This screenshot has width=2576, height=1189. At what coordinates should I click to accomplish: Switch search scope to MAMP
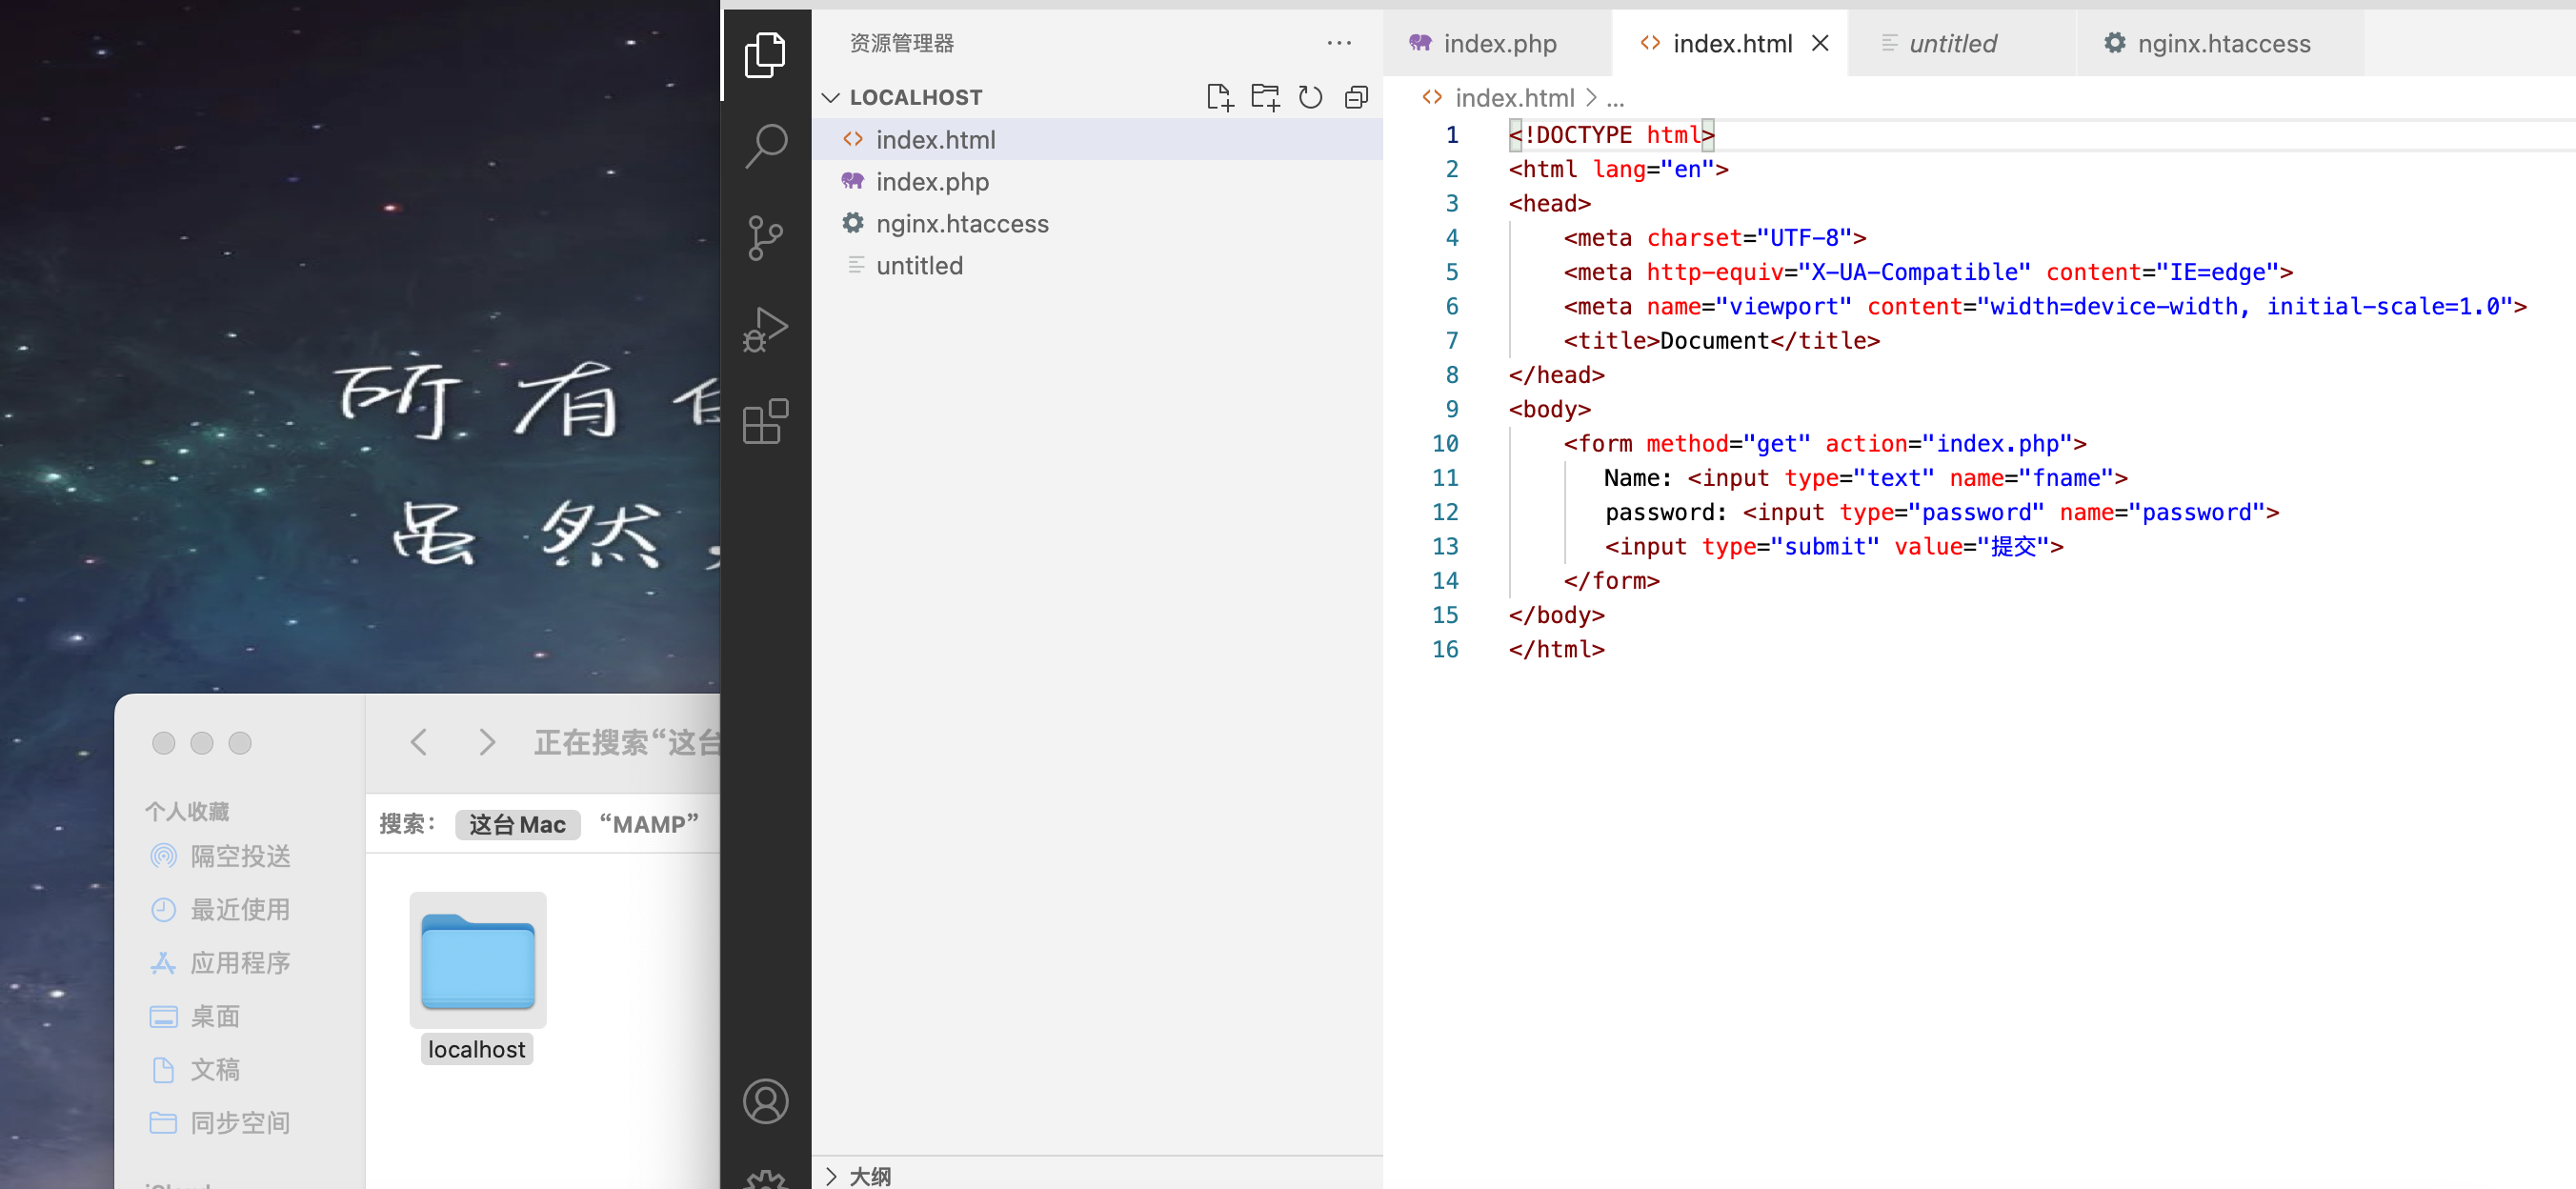click(x=648, y=824)
